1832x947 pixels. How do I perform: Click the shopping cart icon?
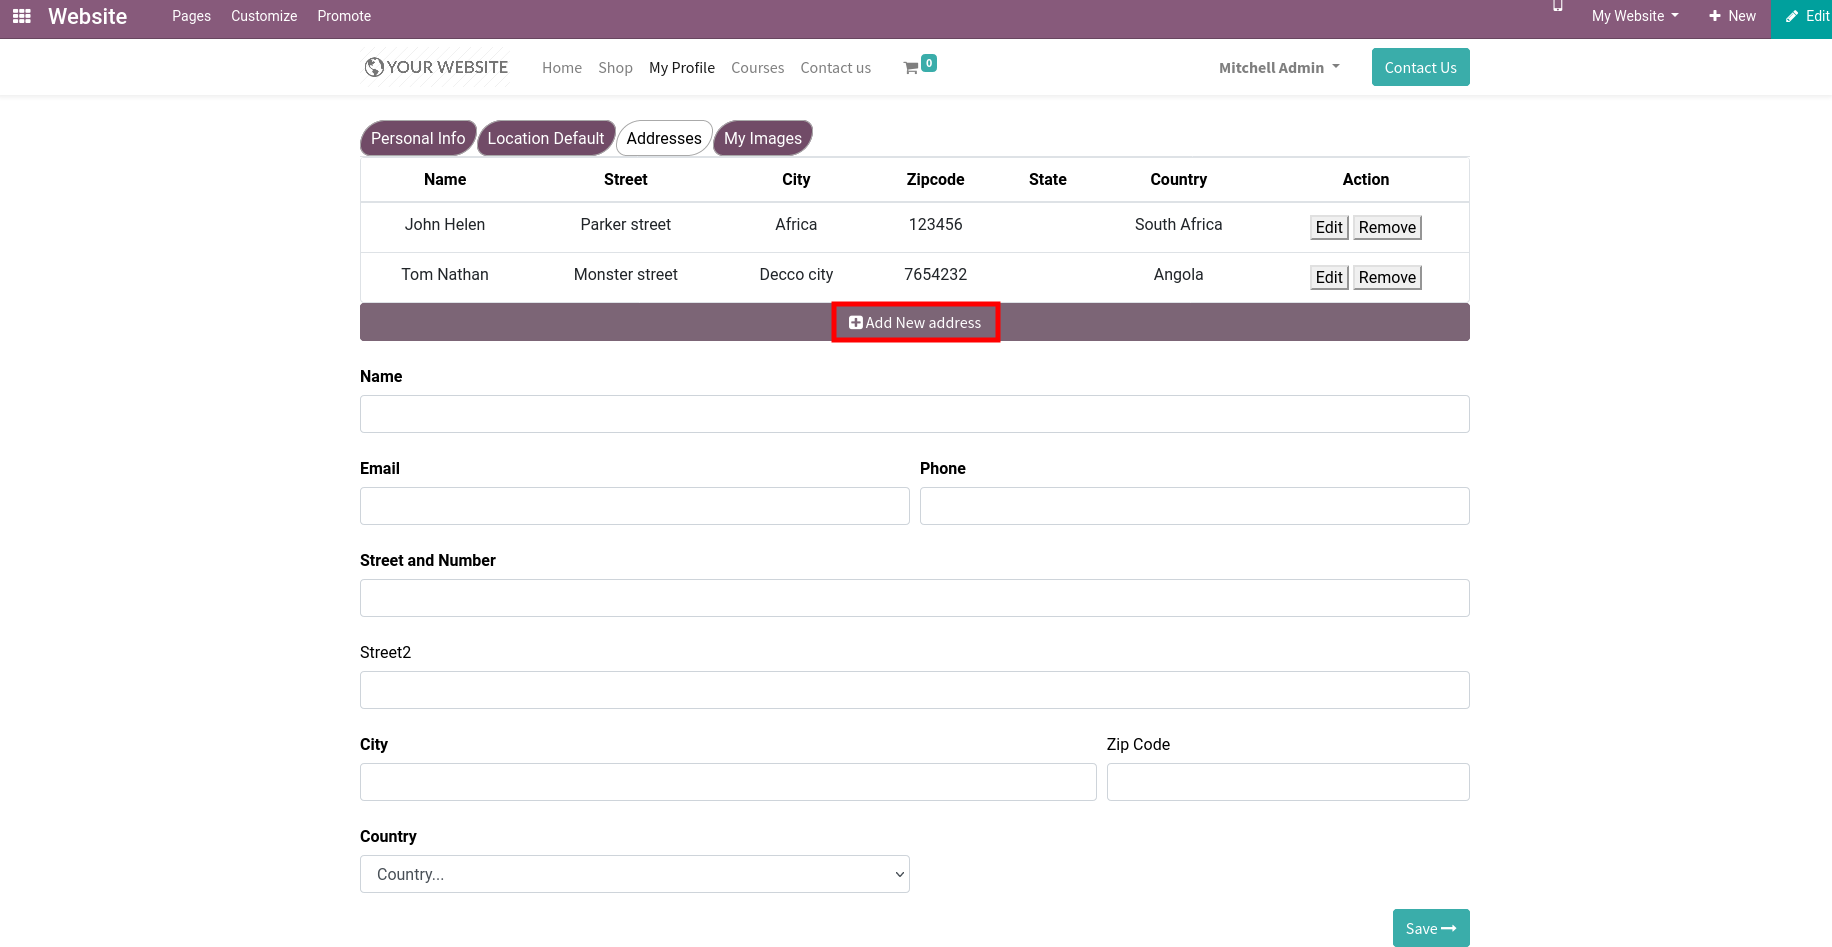[911, 68]
